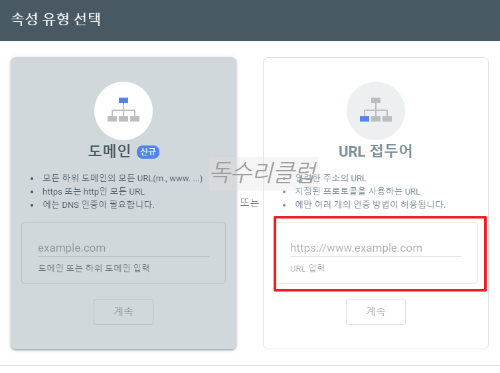This screenshot has height=373, width=500.
Task: Click the URL prefix property type icon
Action: pos(376,111)
